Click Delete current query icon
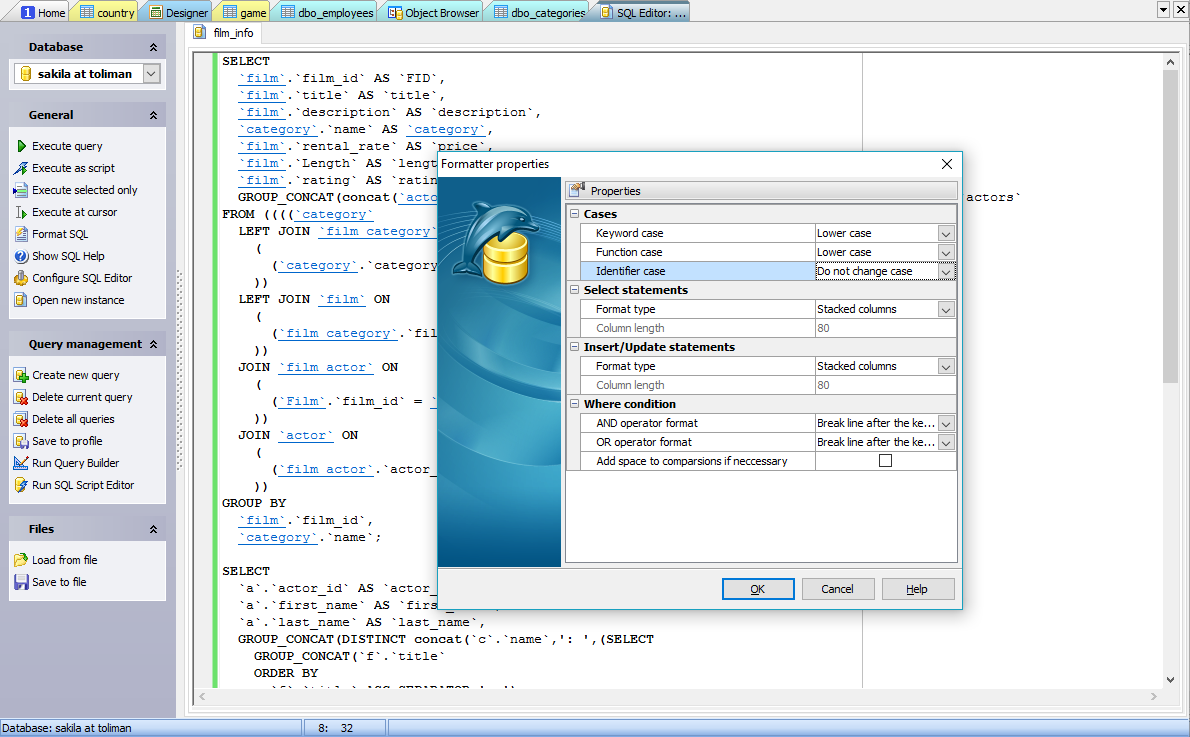 tap(21, 397)
